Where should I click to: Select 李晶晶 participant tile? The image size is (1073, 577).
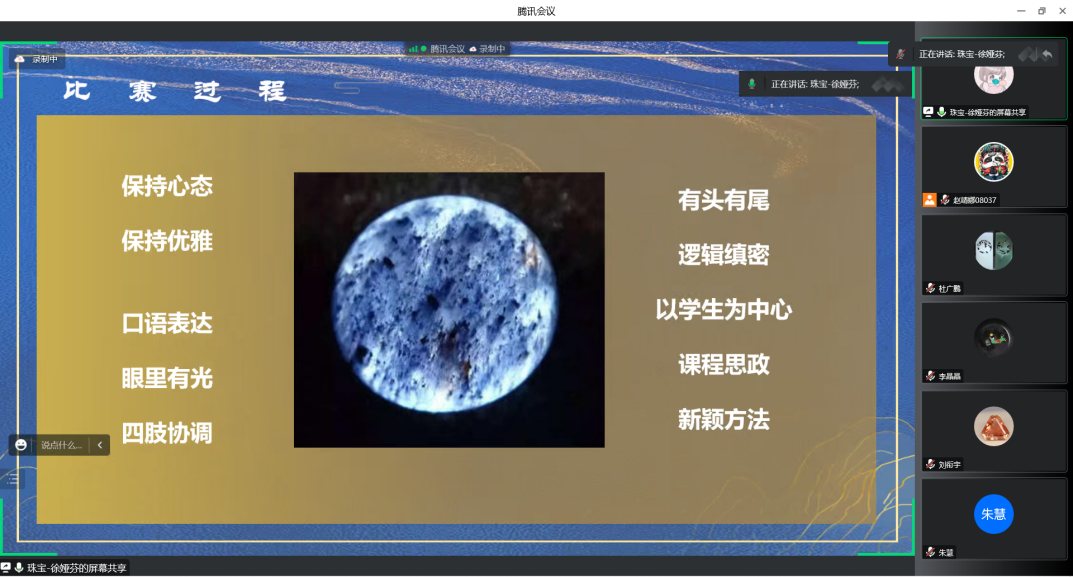click(x=993, y=338)
